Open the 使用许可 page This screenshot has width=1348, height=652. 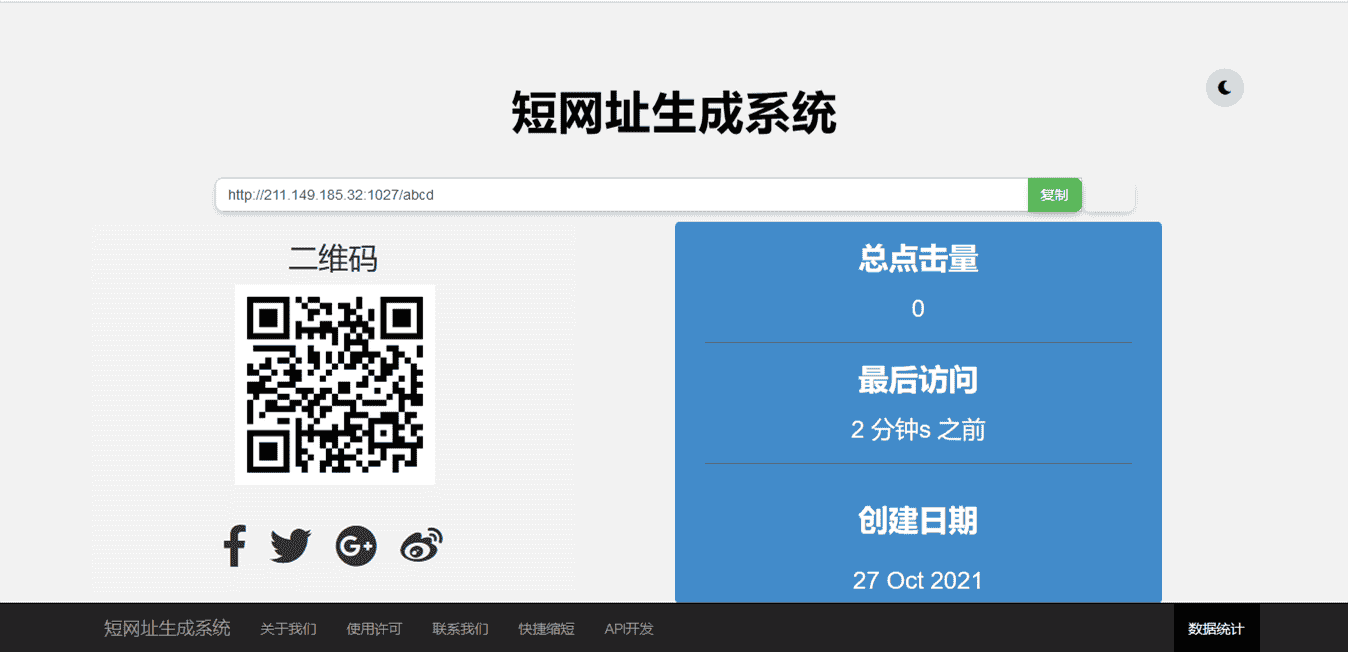tap(374, 629)
